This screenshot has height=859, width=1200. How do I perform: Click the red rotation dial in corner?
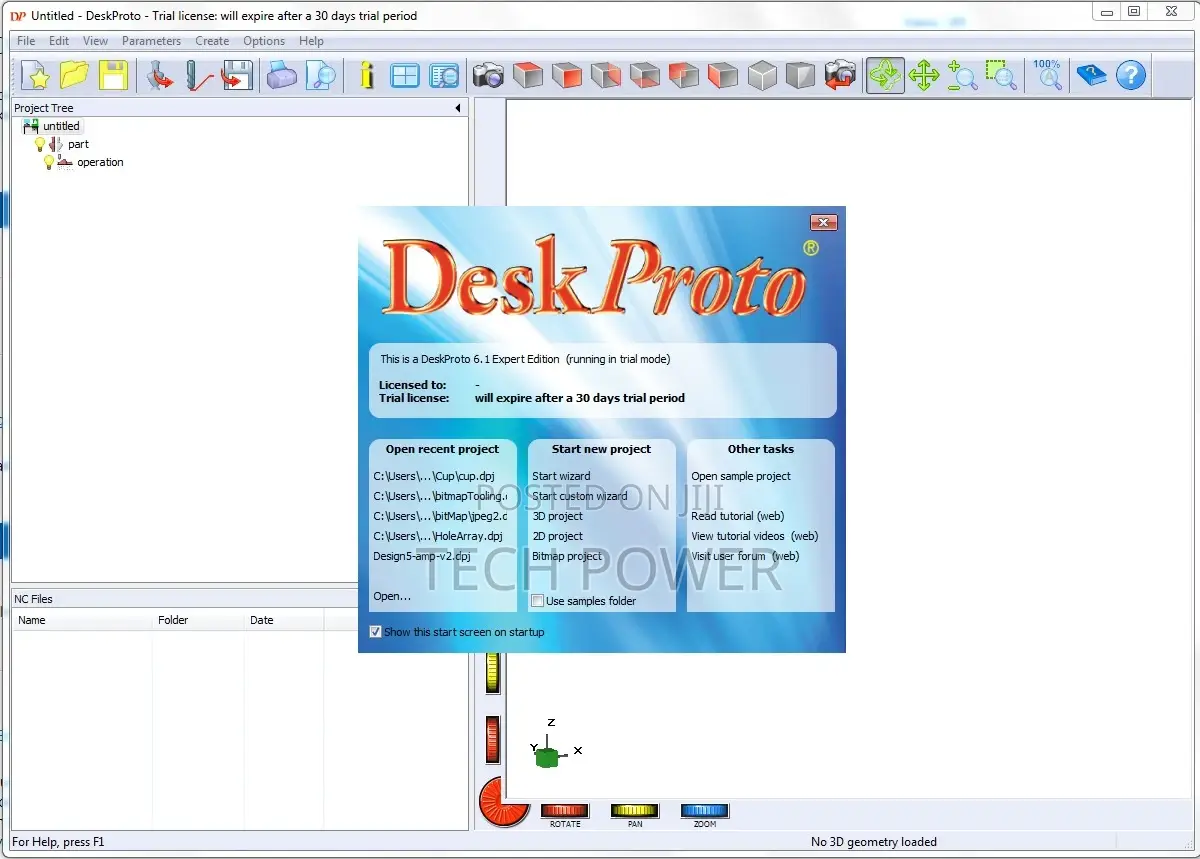504,802
